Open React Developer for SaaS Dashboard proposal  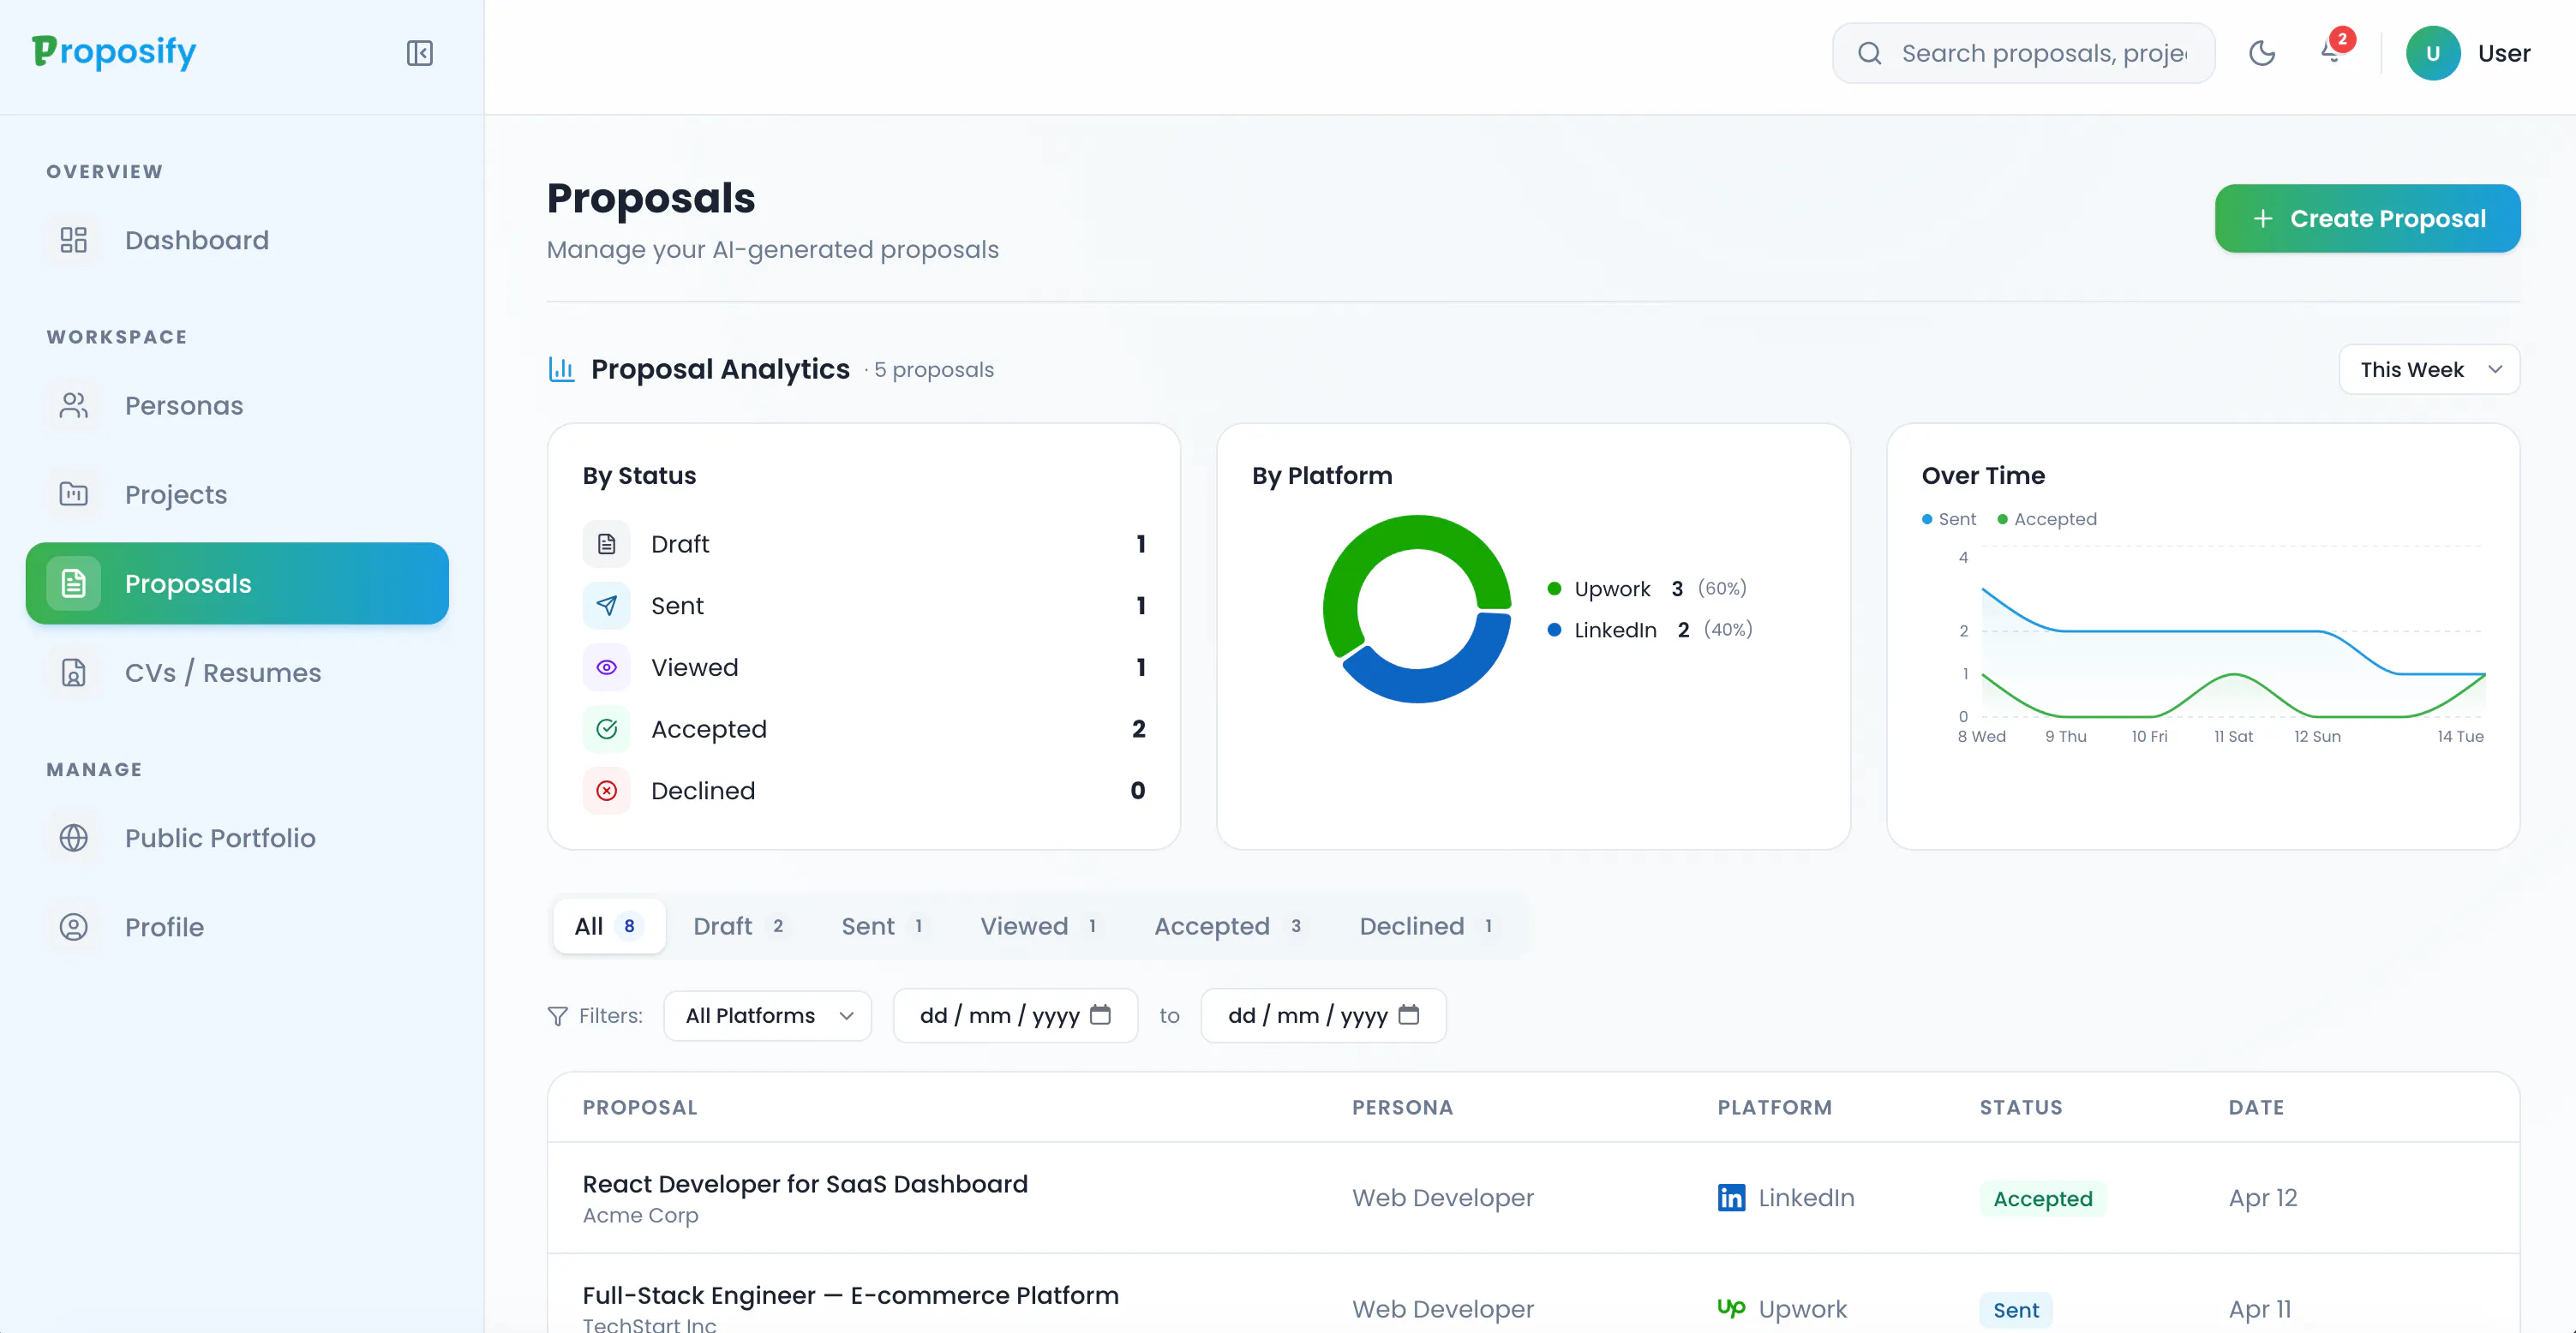pos(804,1184)
